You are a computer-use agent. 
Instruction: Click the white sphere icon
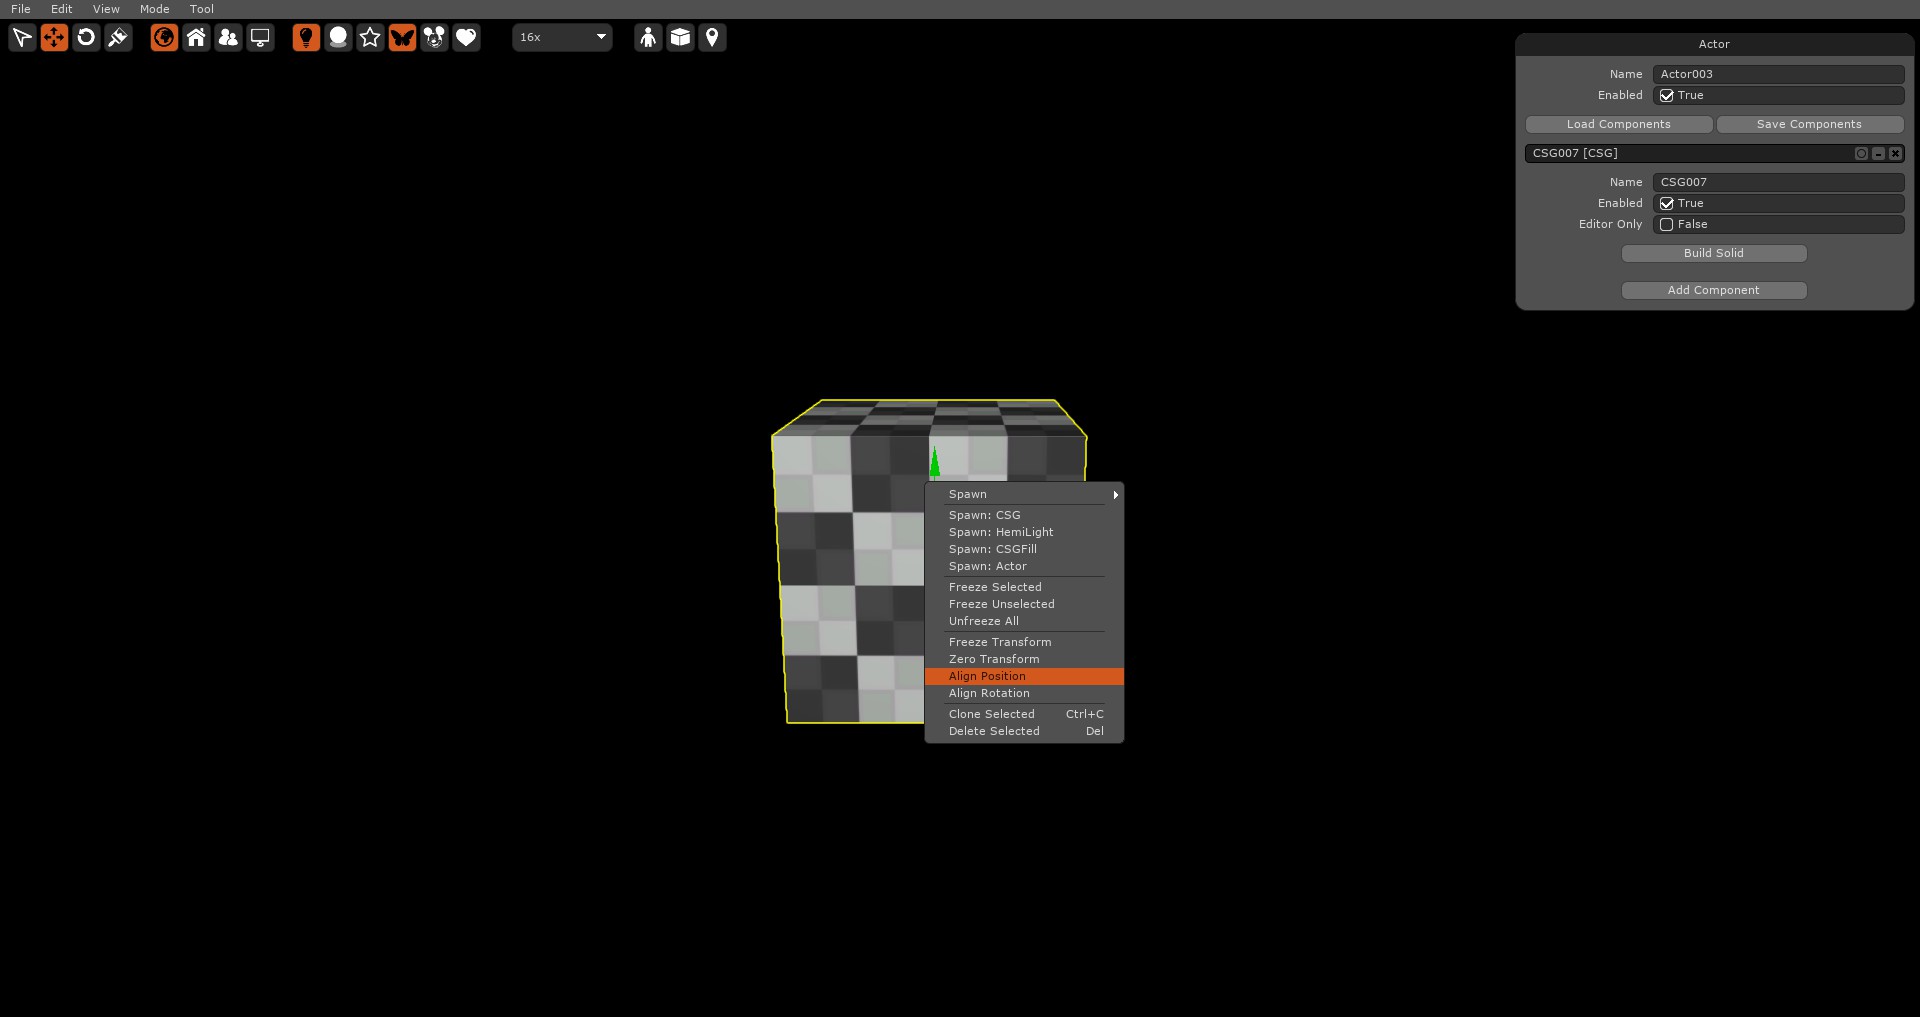tap(338, 38)
